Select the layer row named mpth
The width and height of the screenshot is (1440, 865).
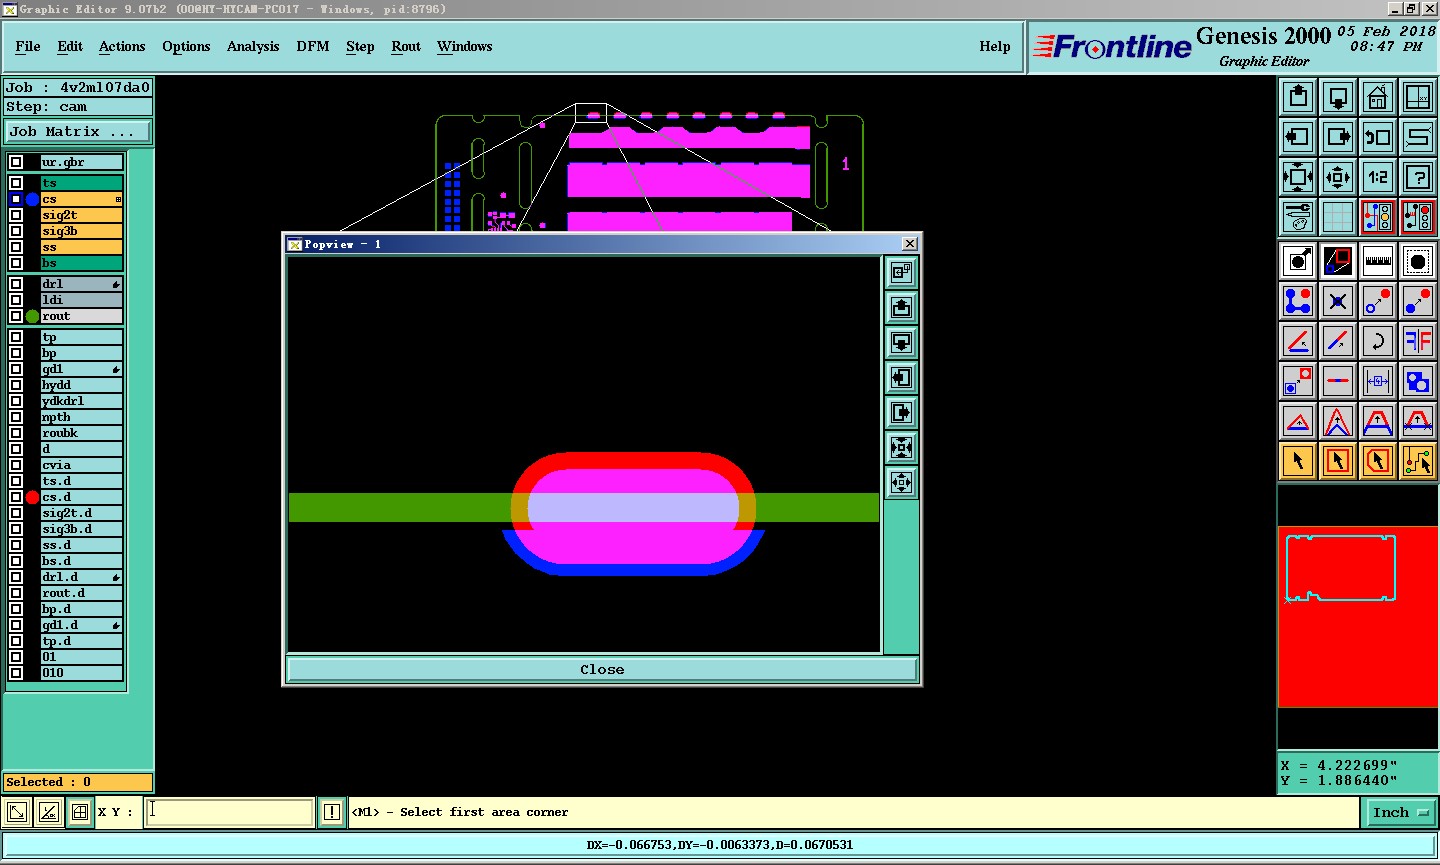click(x=81, y=417)
